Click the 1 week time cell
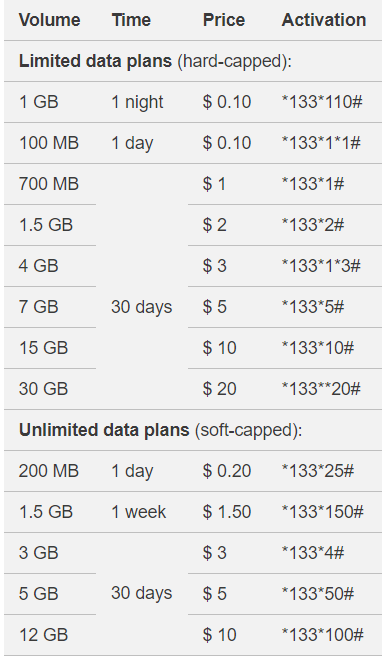This screenshot has width=383, height=656. pos(139,512)
